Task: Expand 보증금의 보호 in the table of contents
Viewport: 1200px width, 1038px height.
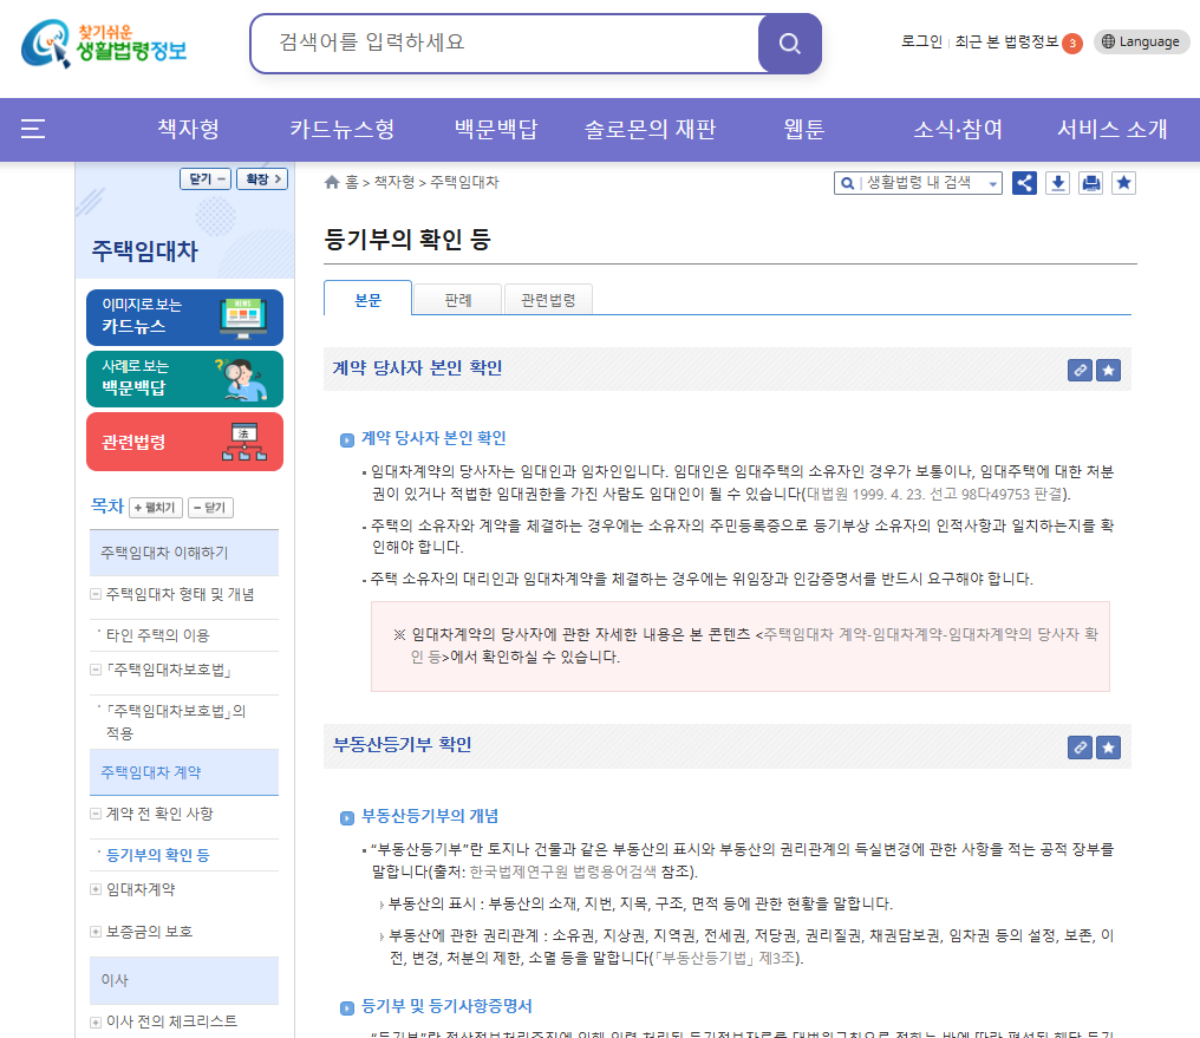Action: (94, 931)
